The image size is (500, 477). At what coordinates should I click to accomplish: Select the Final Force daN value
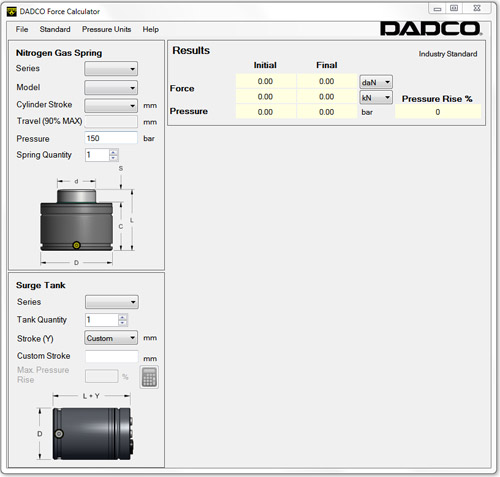click(x=327, y=81)
